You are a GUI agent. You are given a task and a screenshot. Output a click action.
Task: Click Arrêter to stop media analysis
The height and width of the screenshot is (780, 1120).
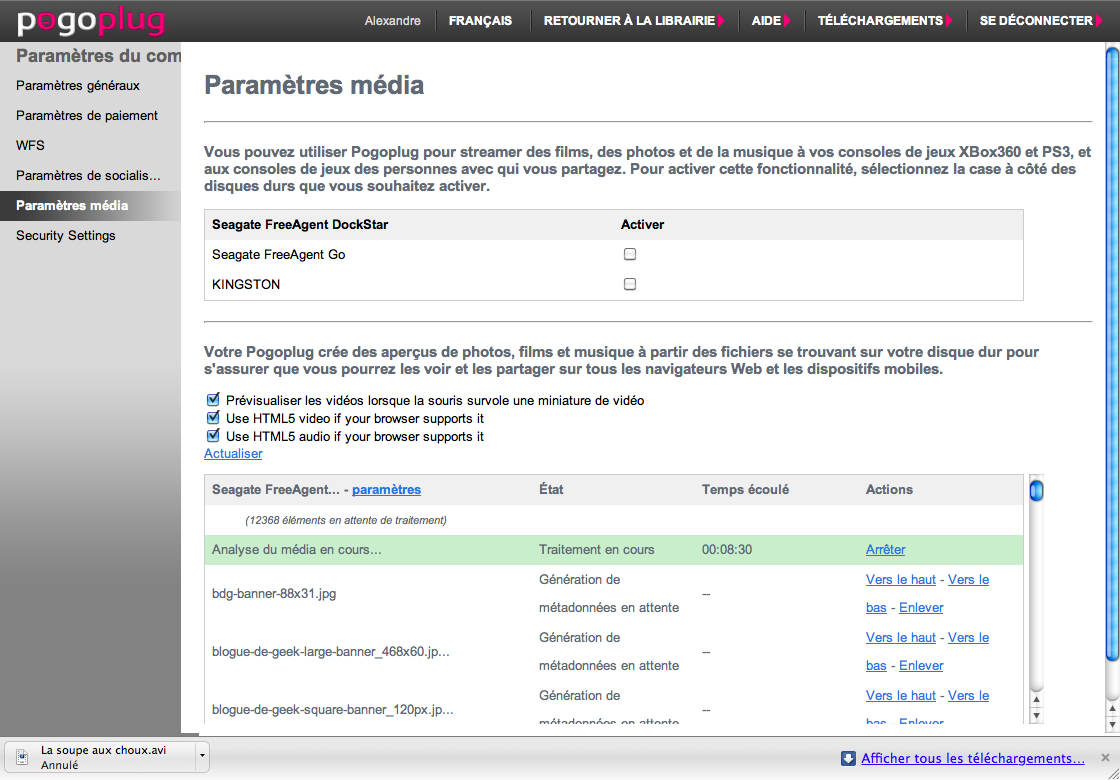click(x=885, y=549)
